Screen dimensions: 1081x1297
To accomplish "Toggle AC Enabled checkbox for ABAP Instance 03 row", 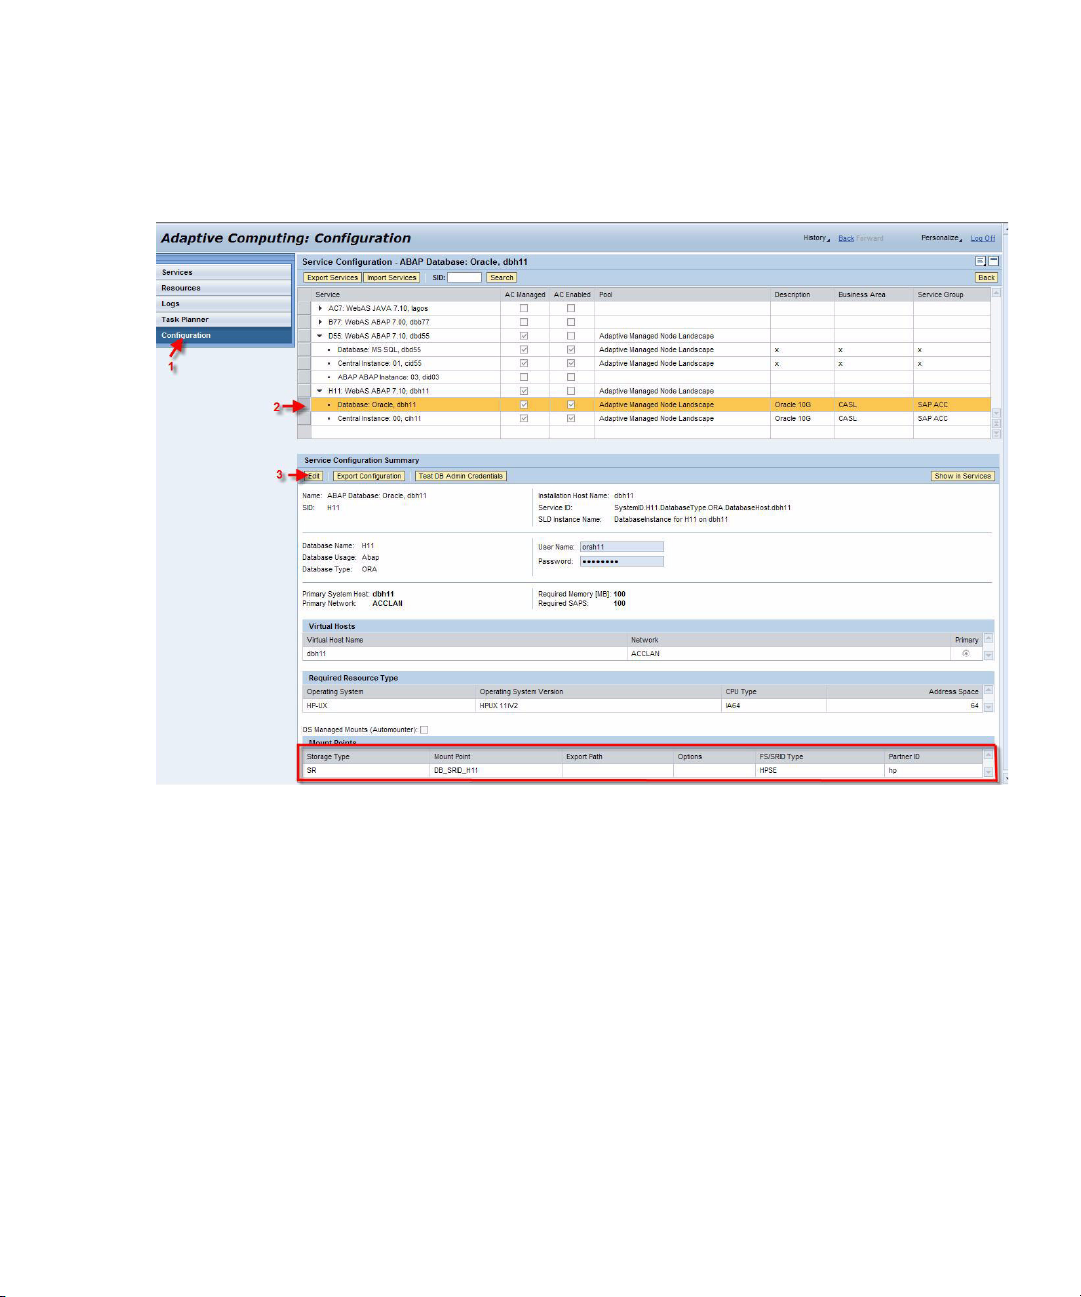I will click(x=571, y=377).
